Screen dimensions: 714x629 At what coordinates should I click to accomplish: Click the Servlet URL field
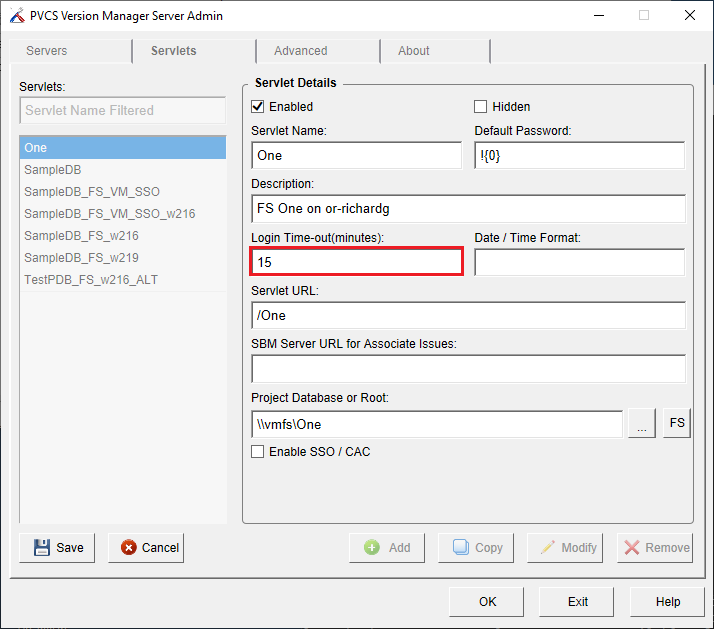click(468, 315)
